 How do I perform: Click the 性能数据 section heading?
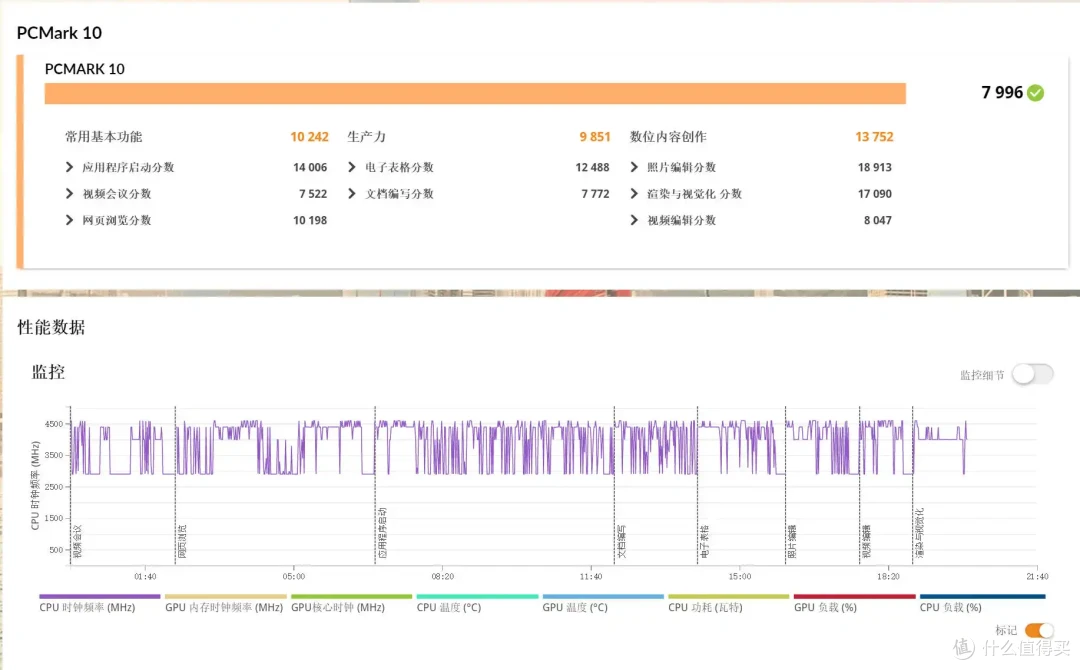pyautogui.click(x=51, y=327)
